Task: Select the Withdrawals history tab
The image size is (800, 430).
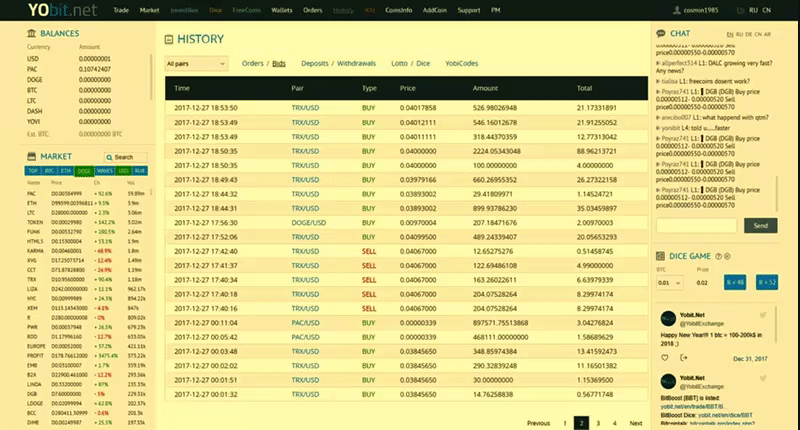Action: click(356, 64)
